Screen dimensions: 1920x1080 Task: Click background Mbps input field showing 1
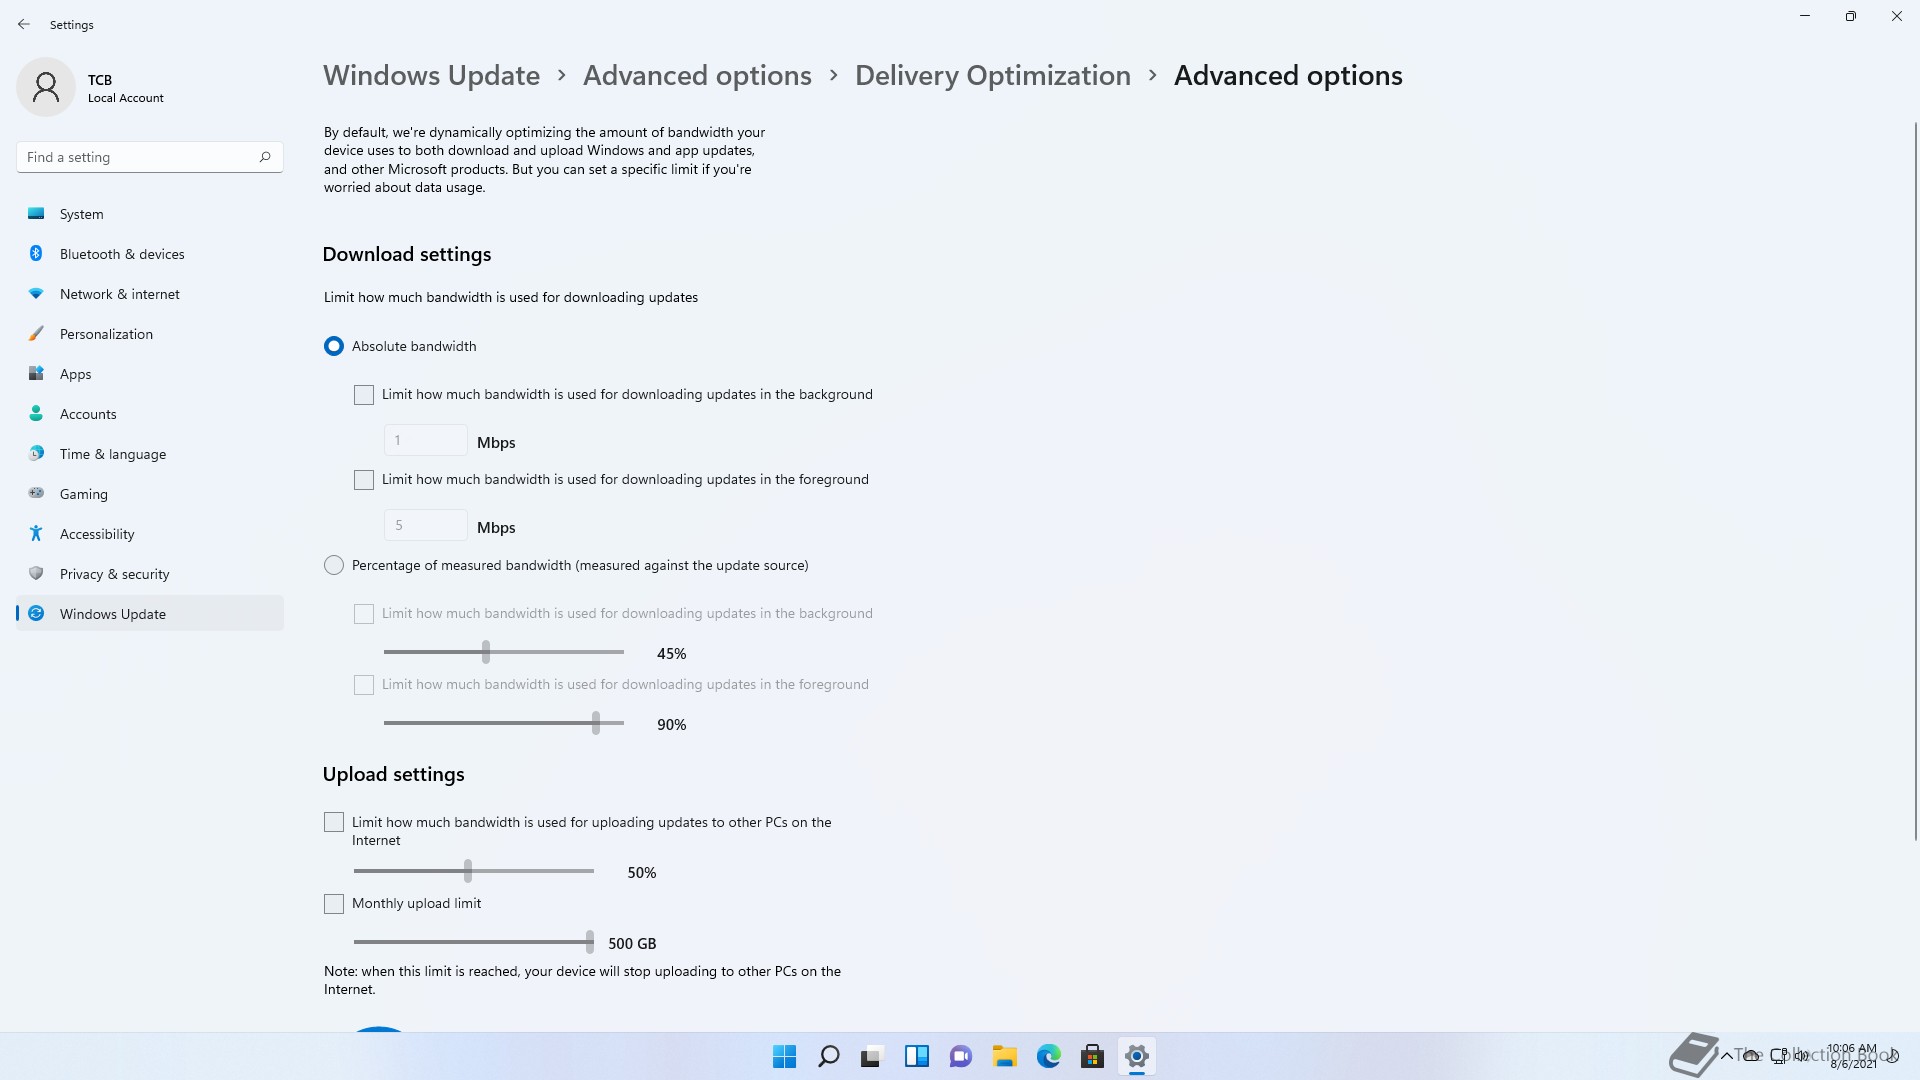[426, 440]
